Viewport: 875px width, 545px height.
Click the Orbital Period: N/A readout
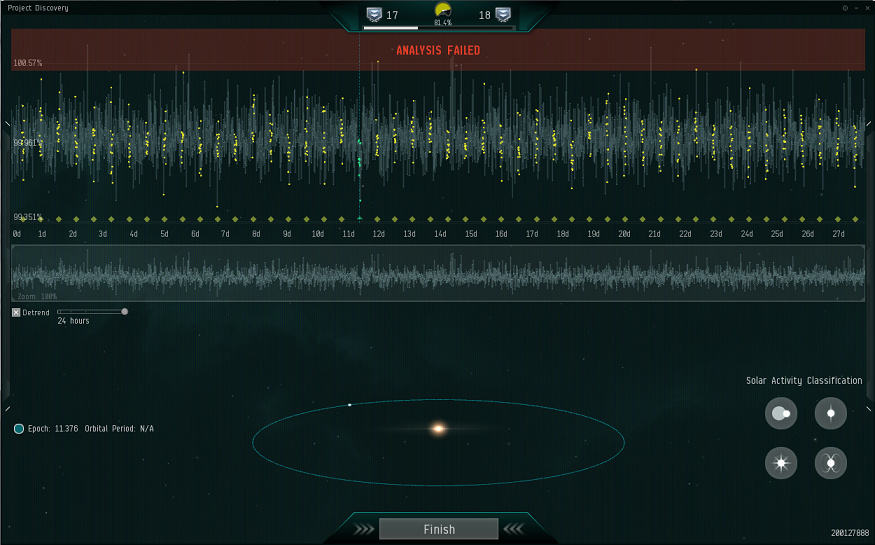(x=119, y=428)
